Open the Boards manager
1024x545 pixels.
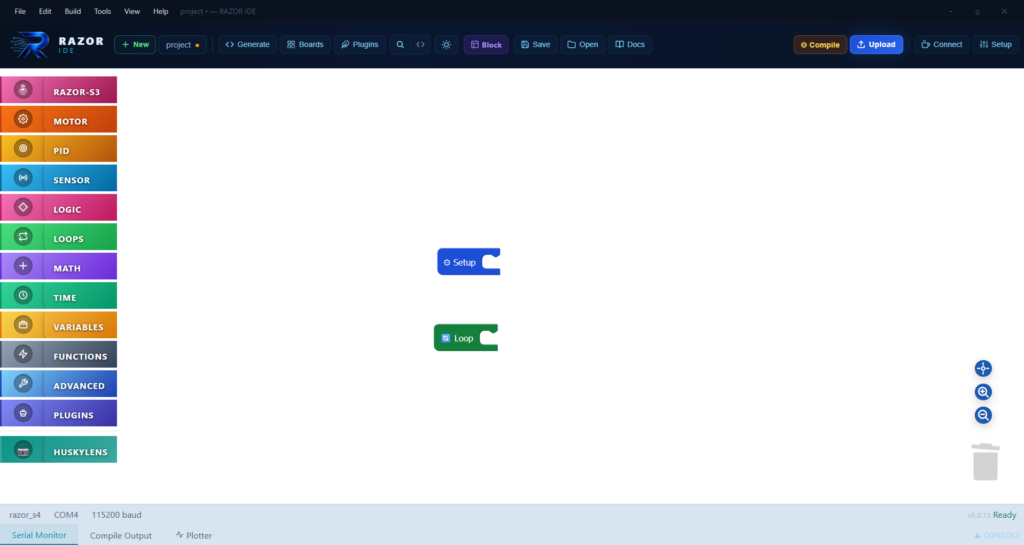click(x=305, y=44)
